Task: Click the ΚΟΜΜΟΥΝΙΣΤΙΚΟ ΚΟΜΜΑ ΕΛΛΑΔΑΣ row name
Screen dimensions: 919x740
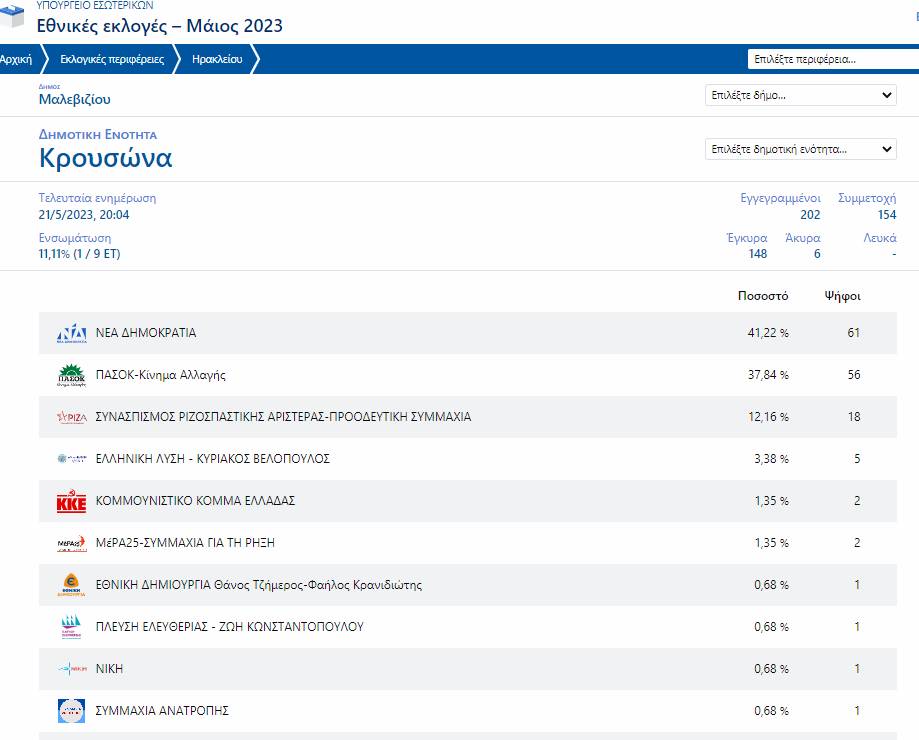Action: tap(195, 501)
